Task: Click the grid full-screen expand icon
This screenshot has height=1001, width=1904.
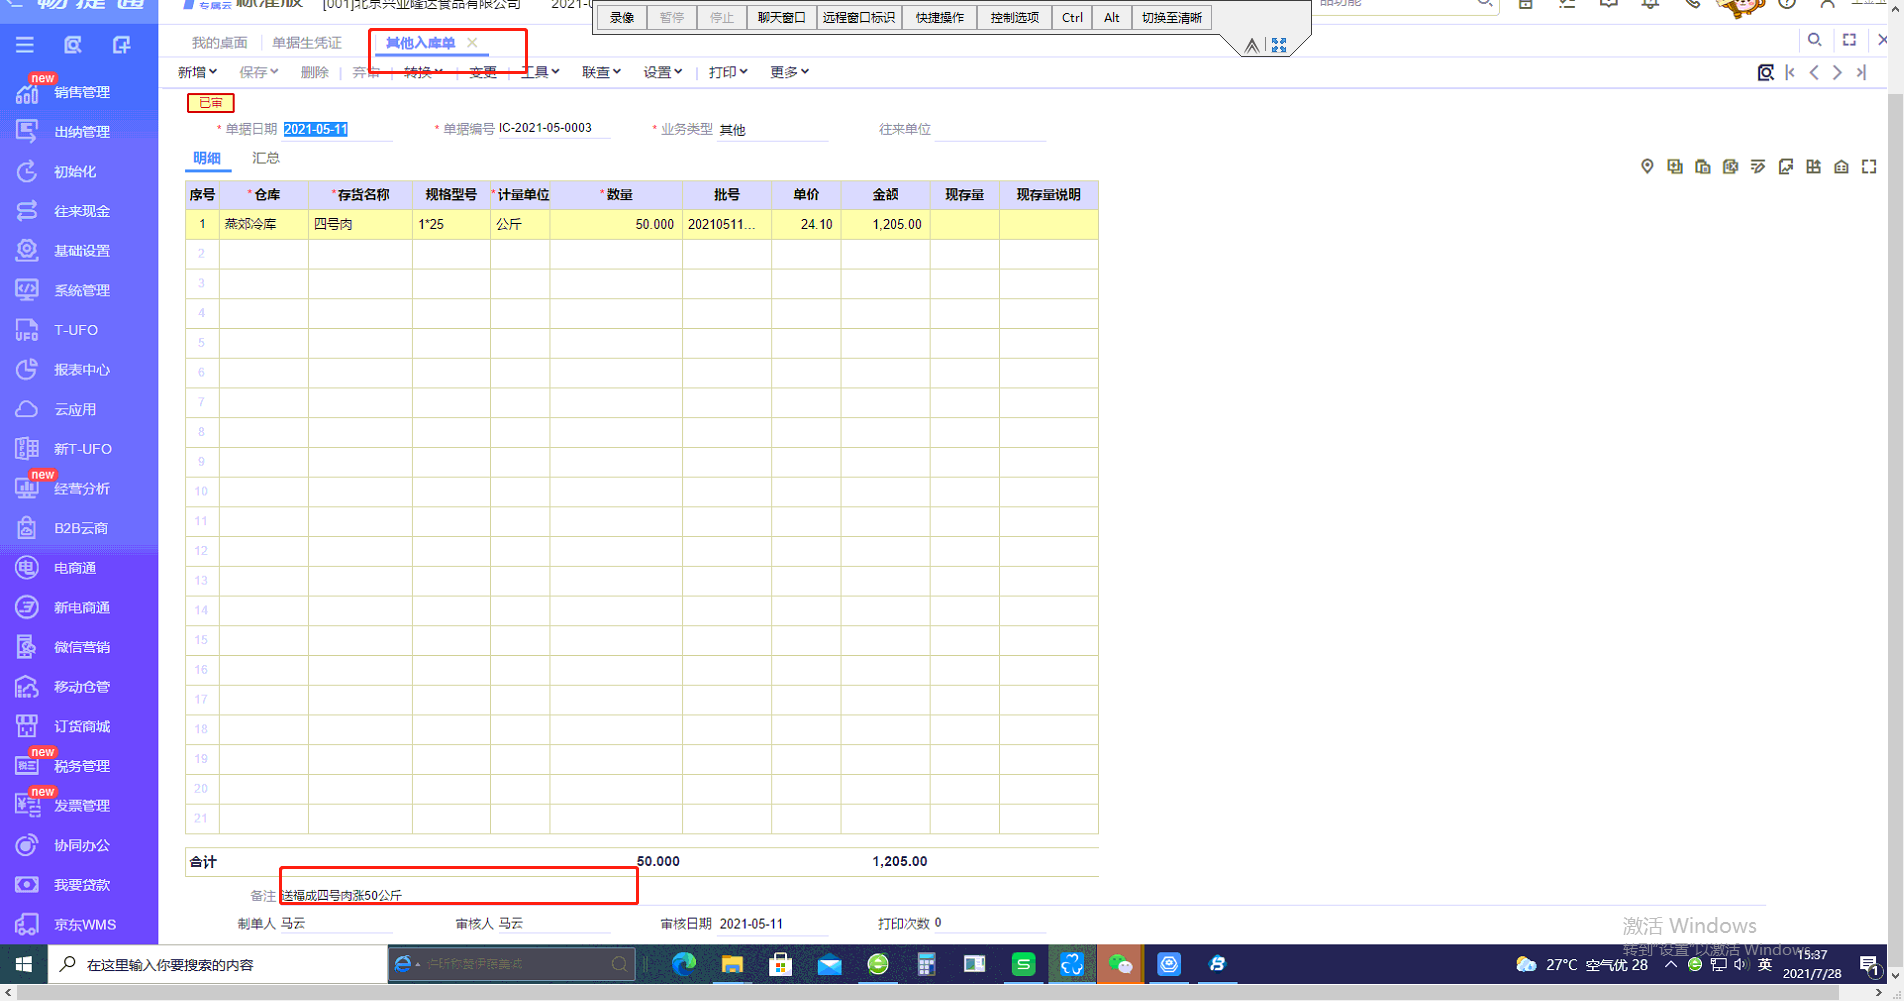Action: 1869,167
